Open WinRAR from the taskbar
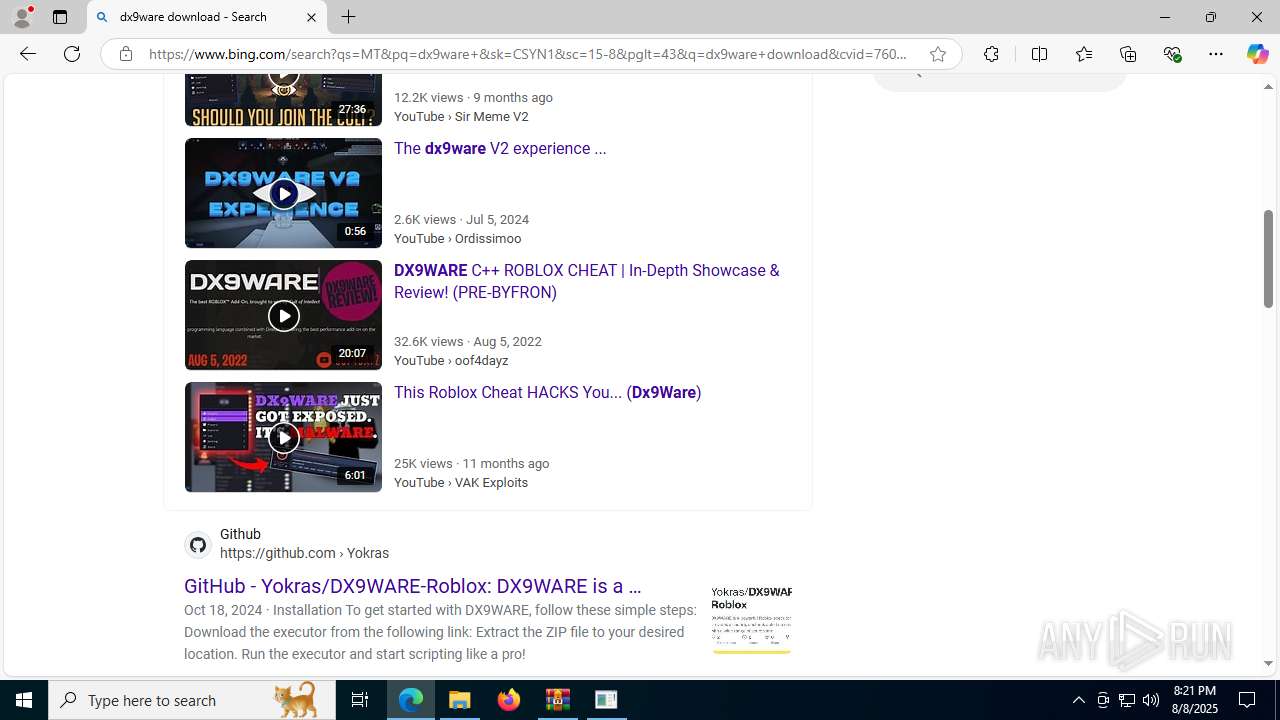The height and width of the screenshot is (720, 1280). (558, 700)
